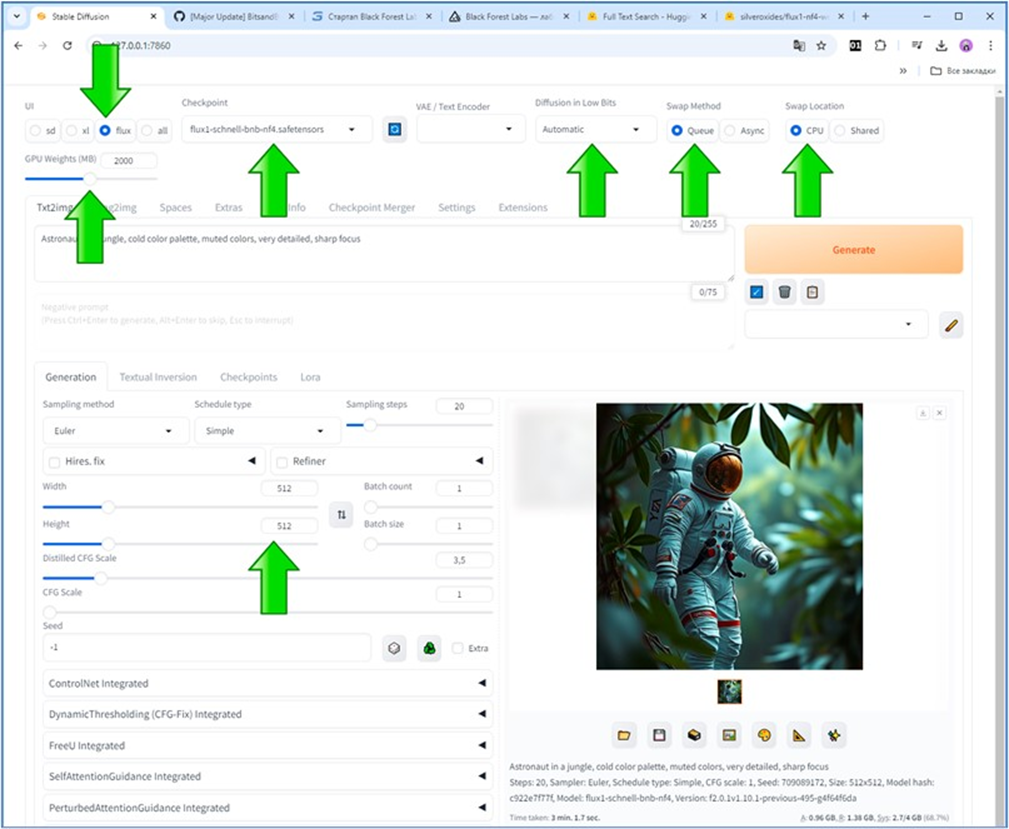Expand the ControlNet Integrated section

click(267, 684)
